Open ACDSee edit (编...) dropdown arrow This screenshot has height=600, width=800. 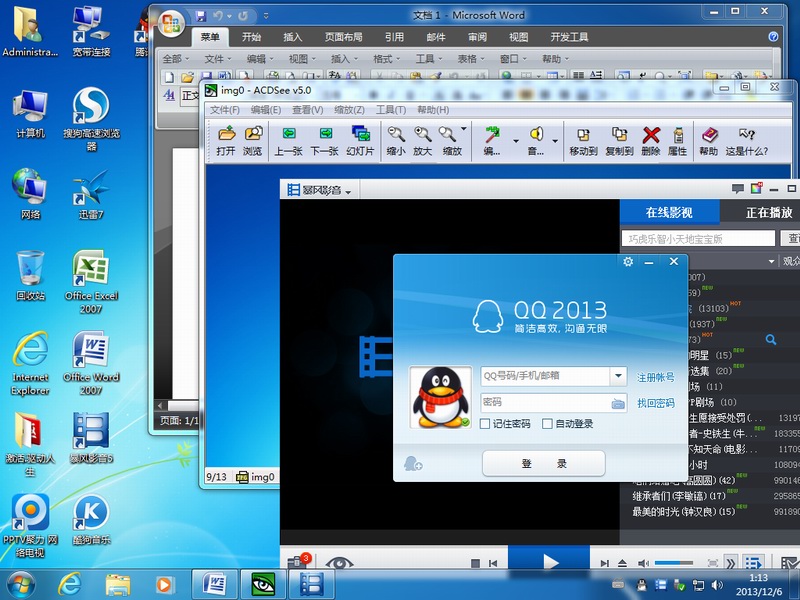coord(516,141)
